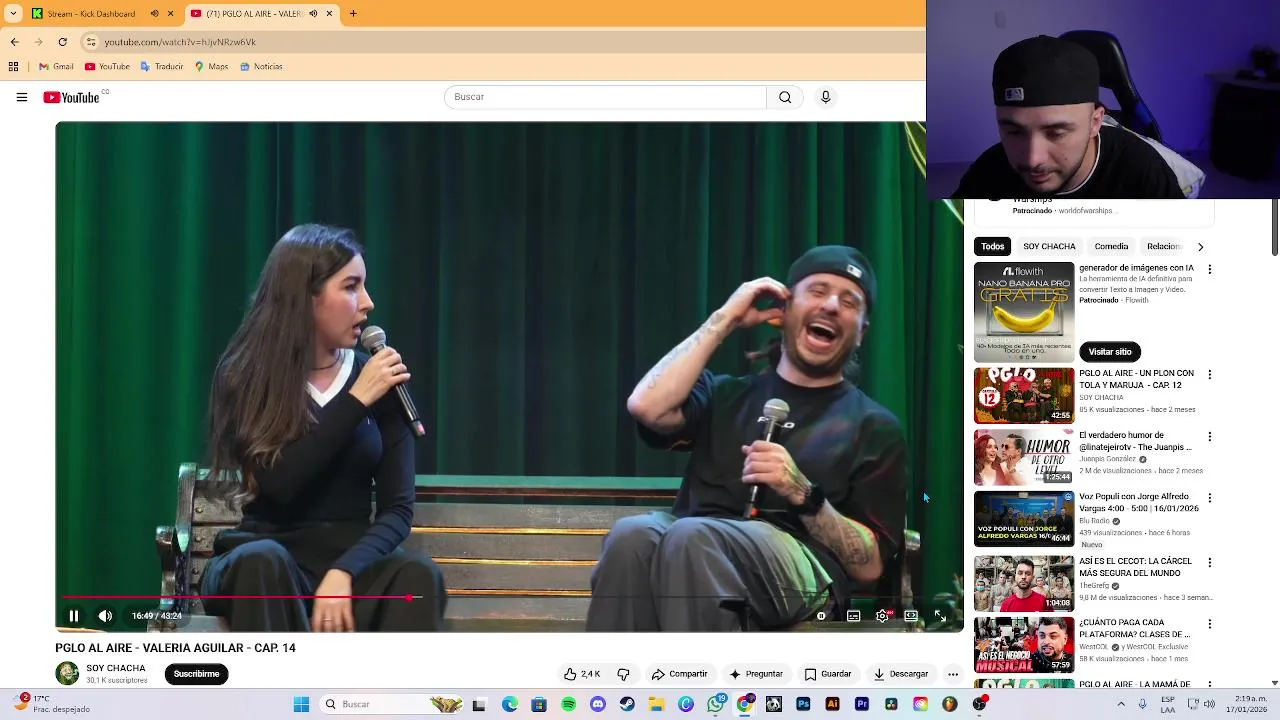Open Discord from the taskbar
This screenshot has width=1280, height=720.
598,704
